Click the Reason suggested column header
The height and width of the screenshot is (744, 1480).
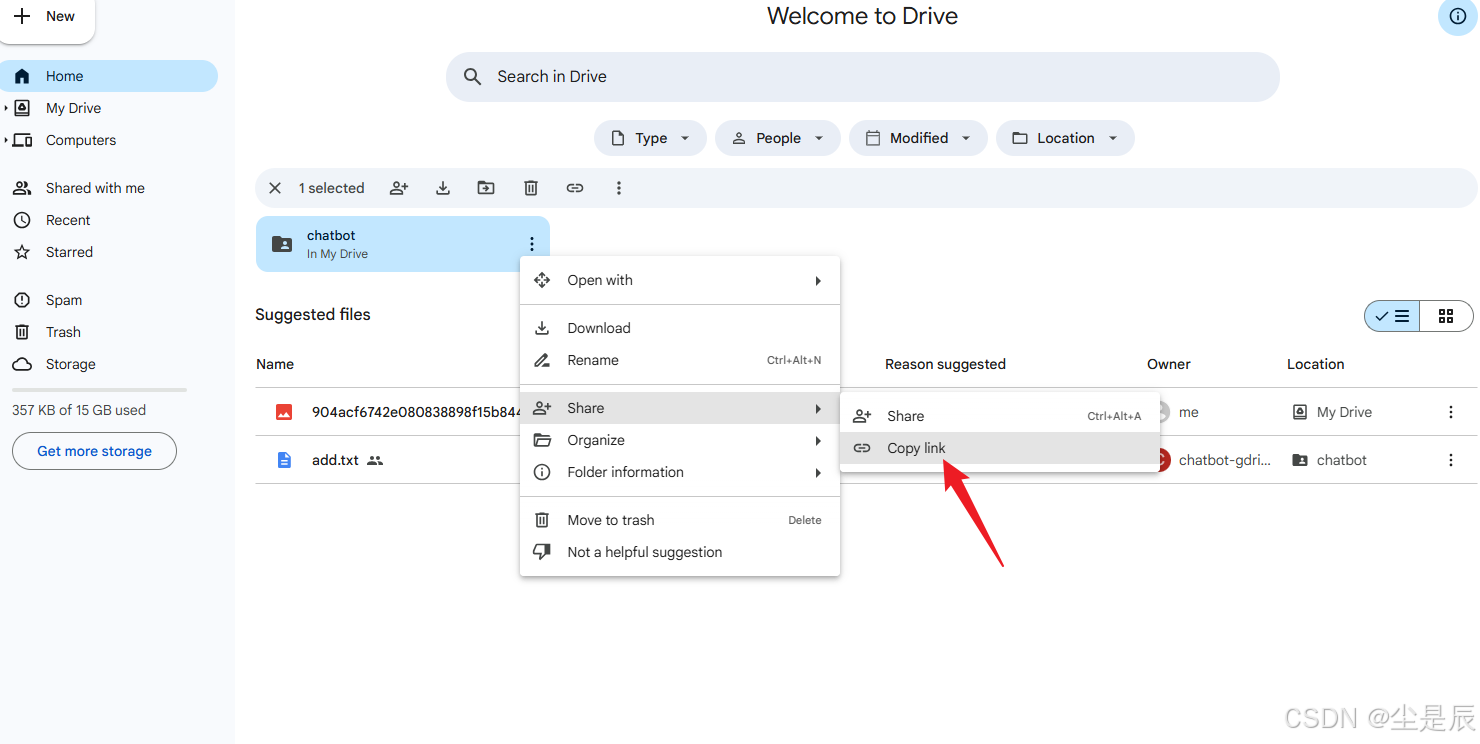pyautogui.click(x=945, y=364)
